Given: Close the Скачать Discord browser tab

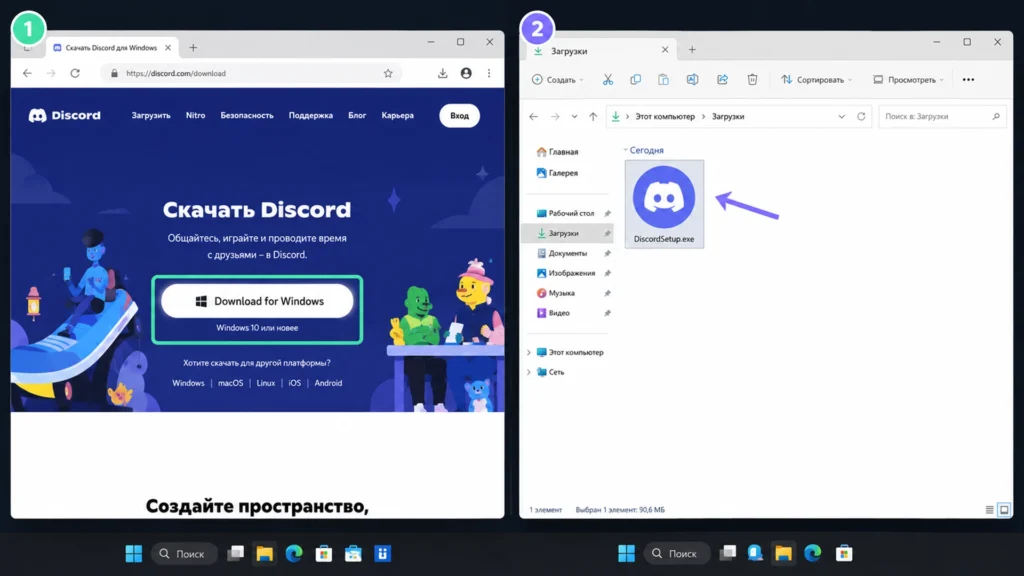Looking at the screenshot, I should point(168,48).
